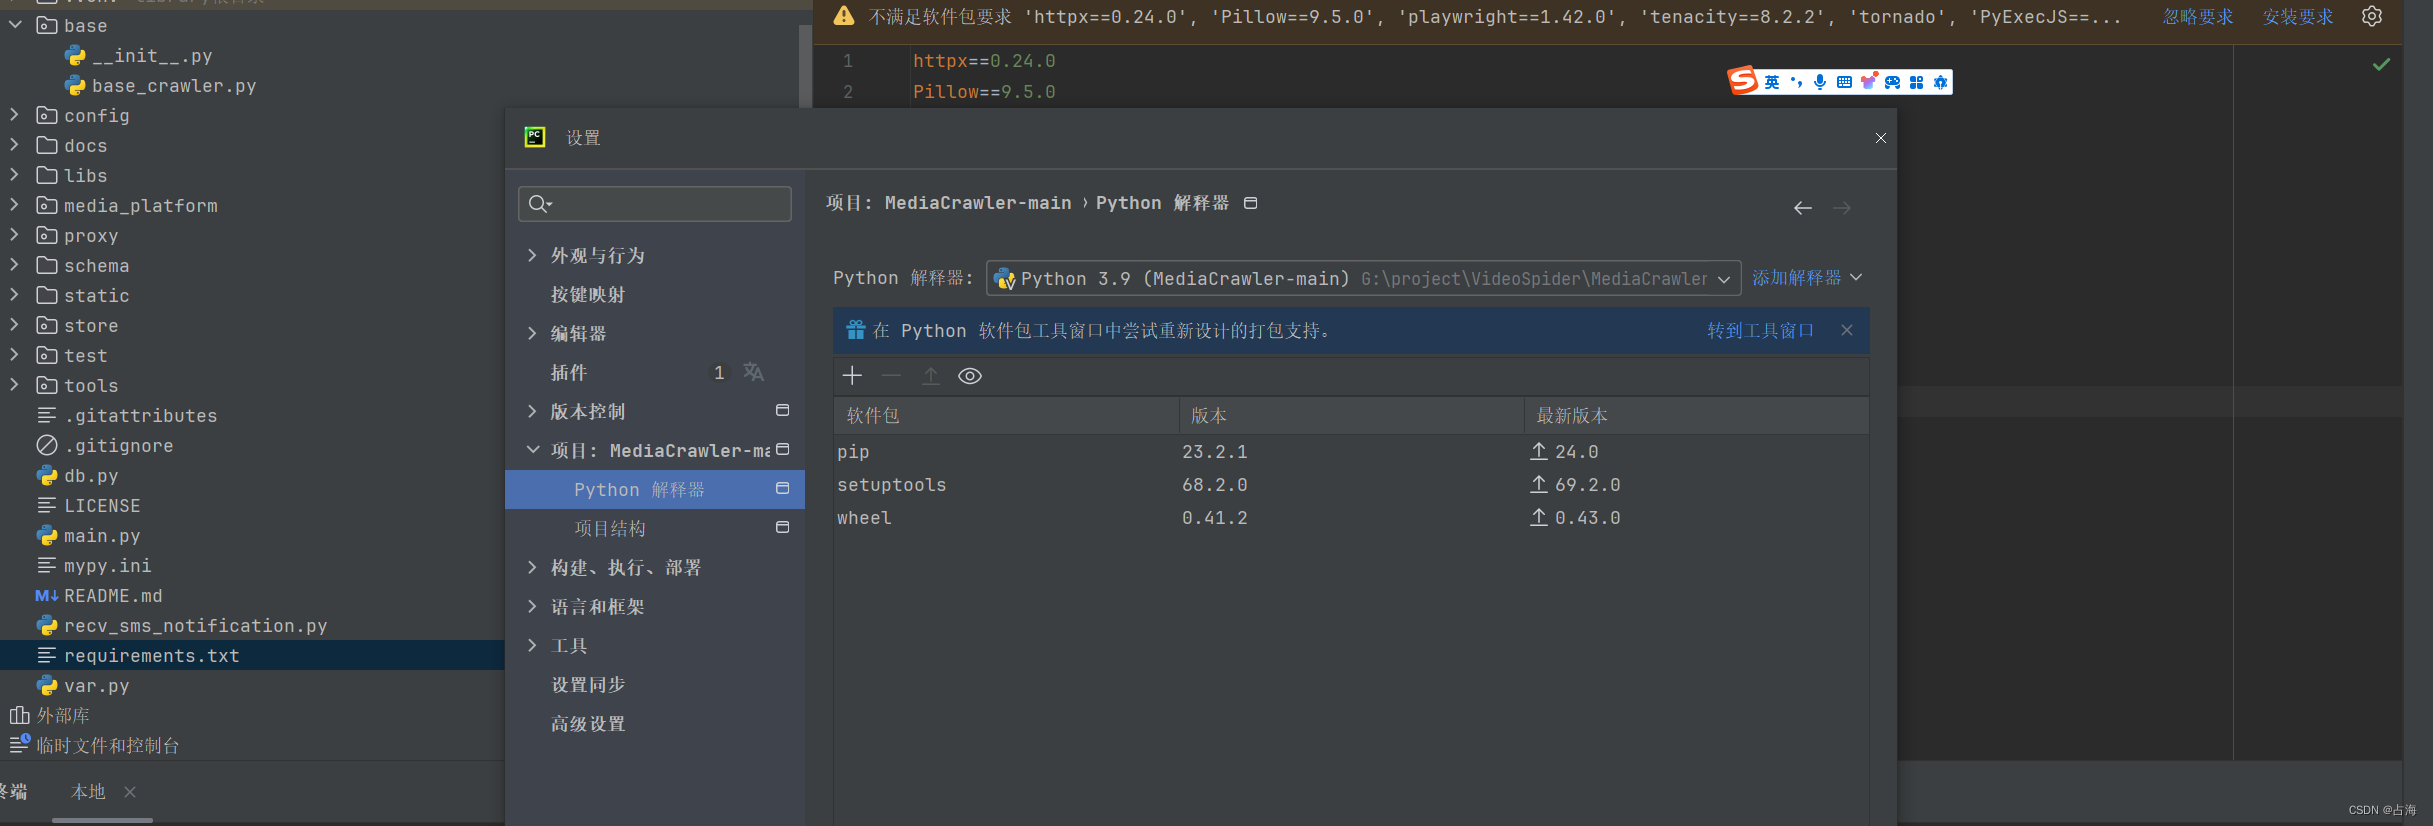This screenshot has width=2433, height=826.
Task: Expand 构建、执行、部署 settings section
Action: pyautogui.click(x=532, y=567)
